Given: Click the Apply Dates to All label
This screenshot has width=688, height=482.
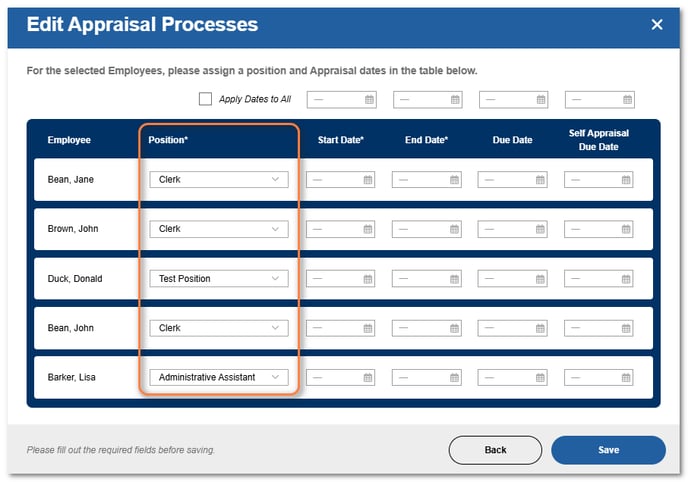Looking at the screenshot, I should (255, 99).
